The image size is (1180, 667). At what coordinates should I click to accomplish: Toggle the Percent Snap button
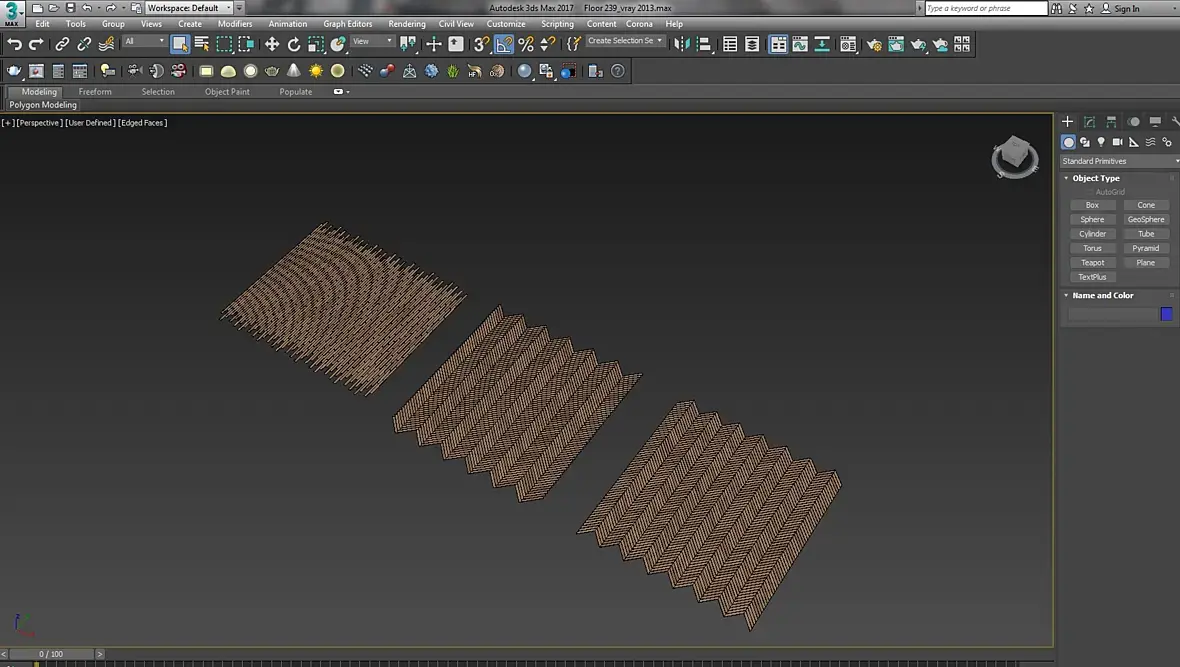pos(526,44)
